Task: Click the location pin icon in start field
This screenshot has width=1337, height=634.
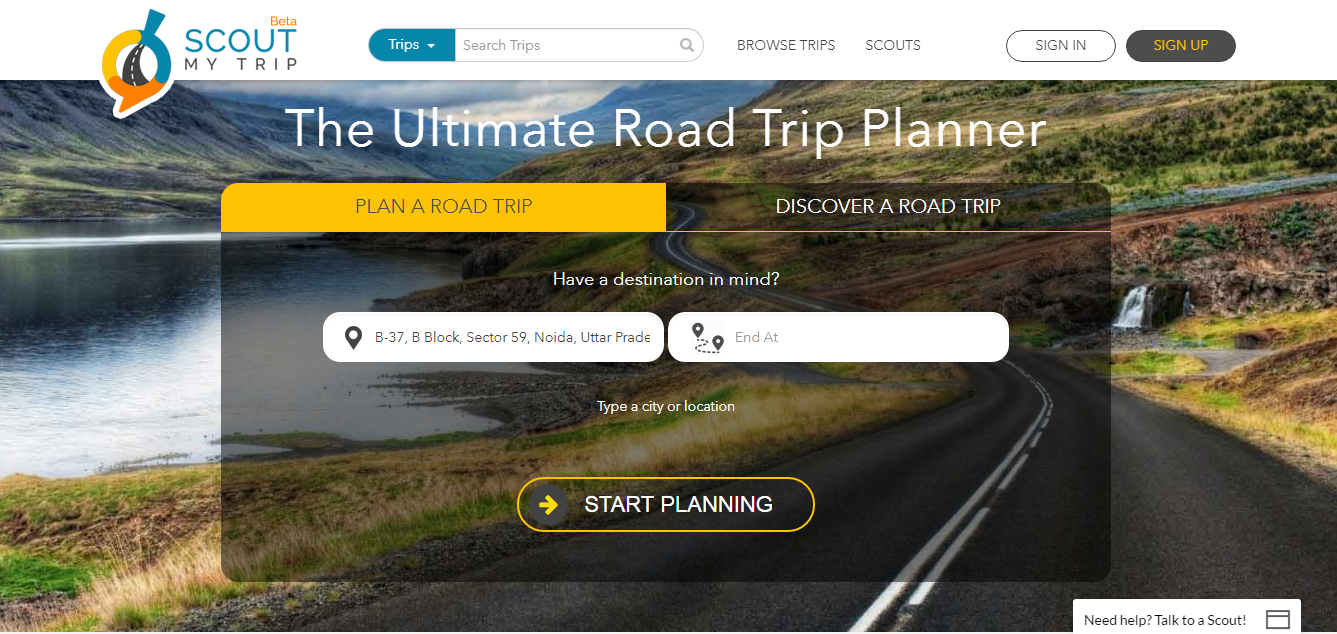Action: 353,338
